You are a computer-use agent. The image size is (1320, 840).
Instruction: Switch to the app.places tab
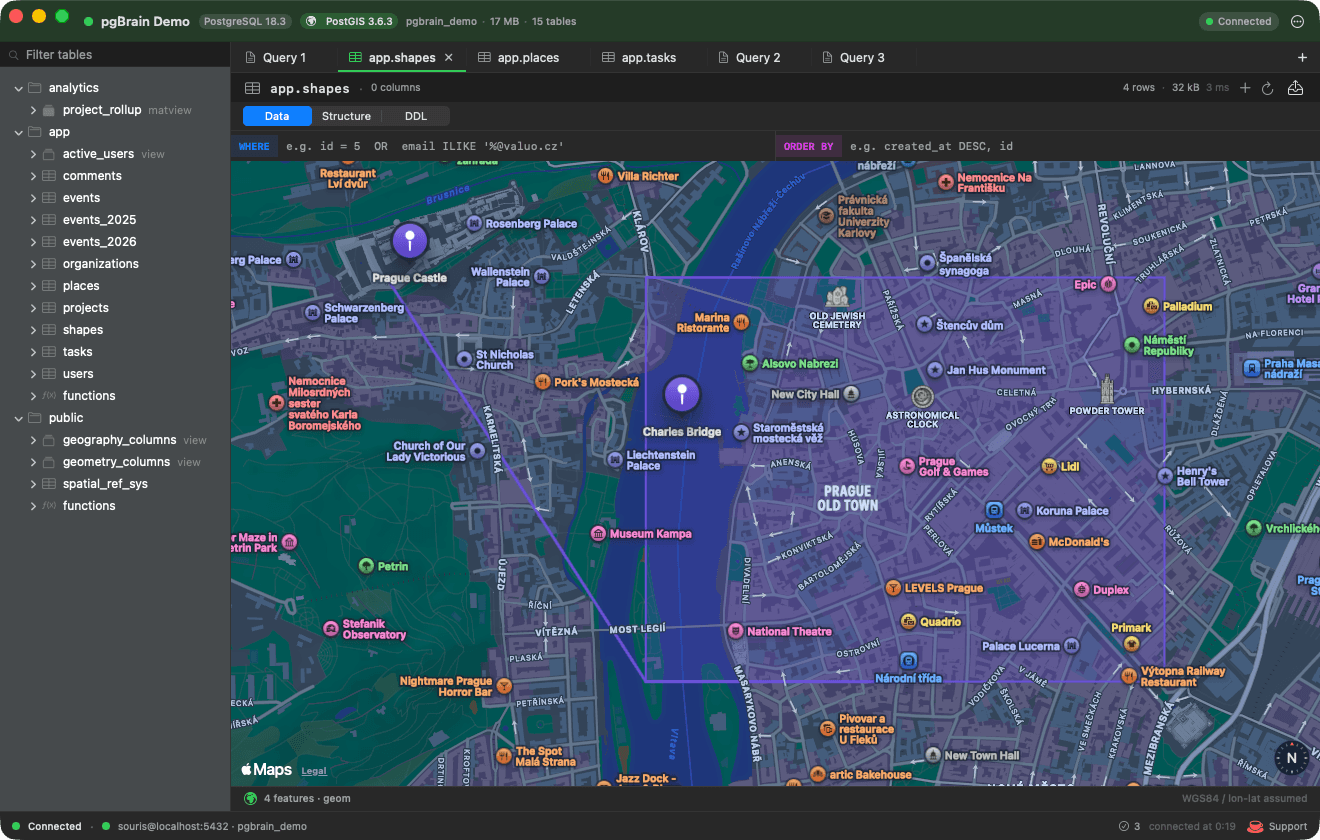pyautogui.click(x=519, y=58)
